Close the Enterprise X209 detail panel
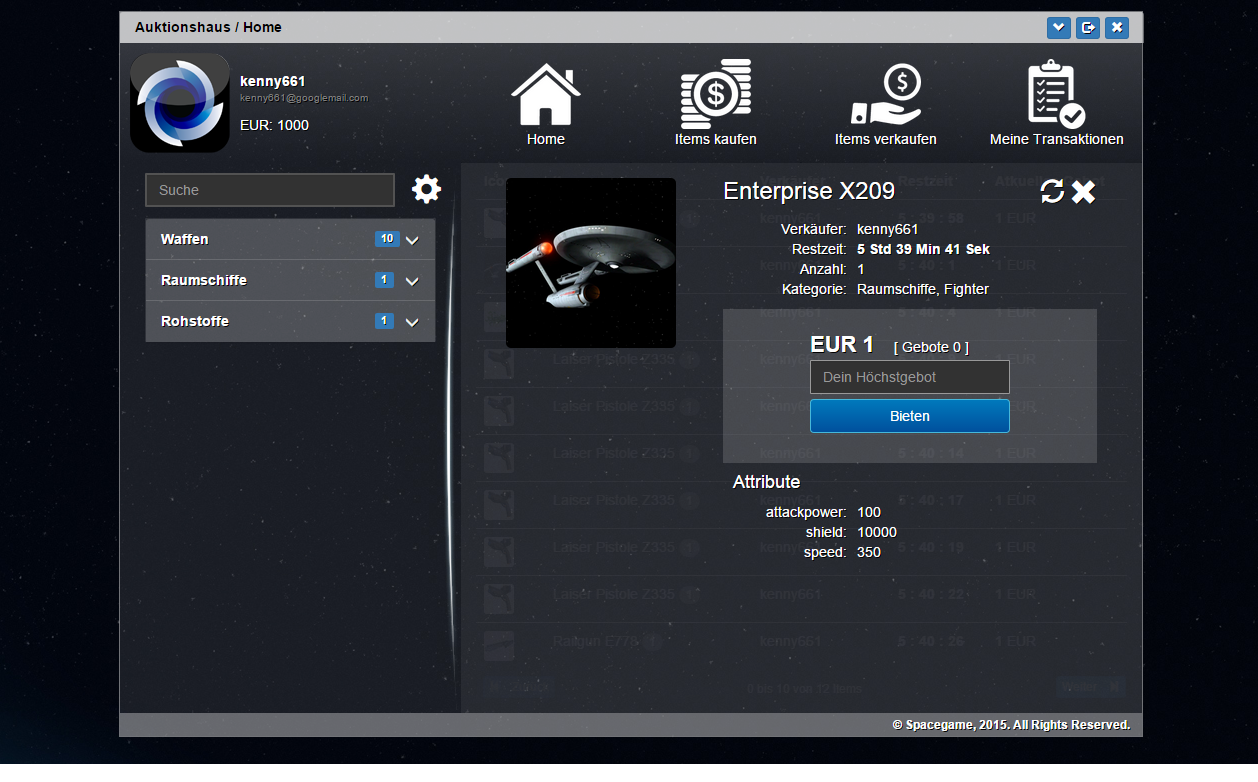 [x=1084, y=191]
